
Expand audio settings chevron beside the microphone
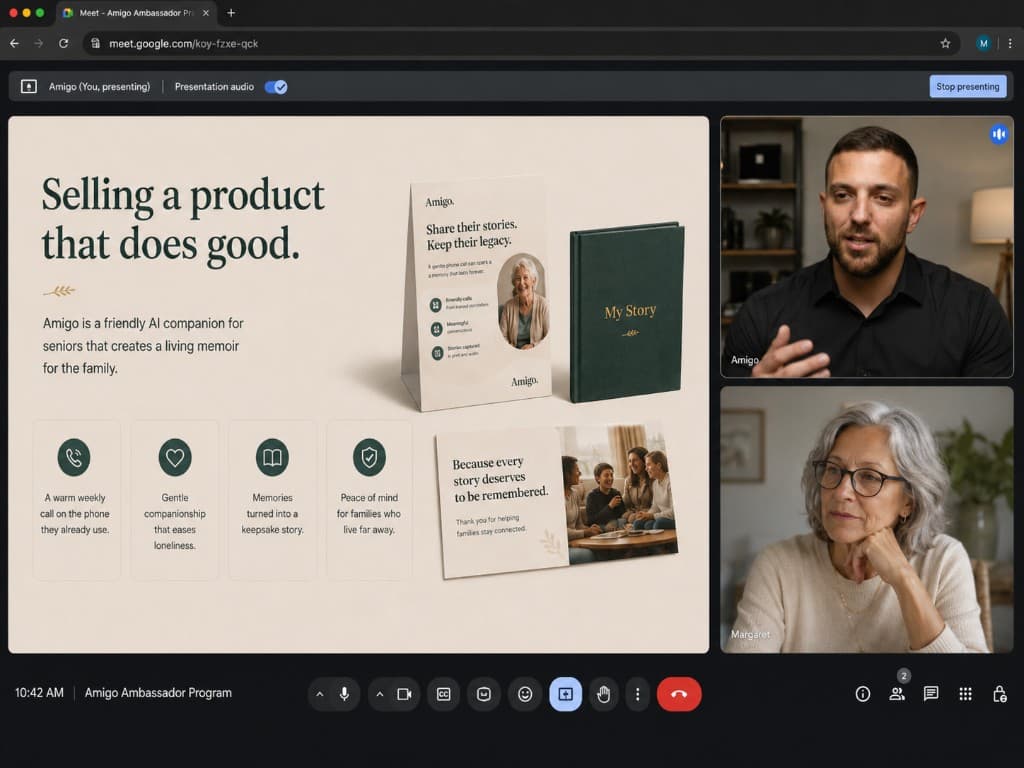[x=319, y=694]
